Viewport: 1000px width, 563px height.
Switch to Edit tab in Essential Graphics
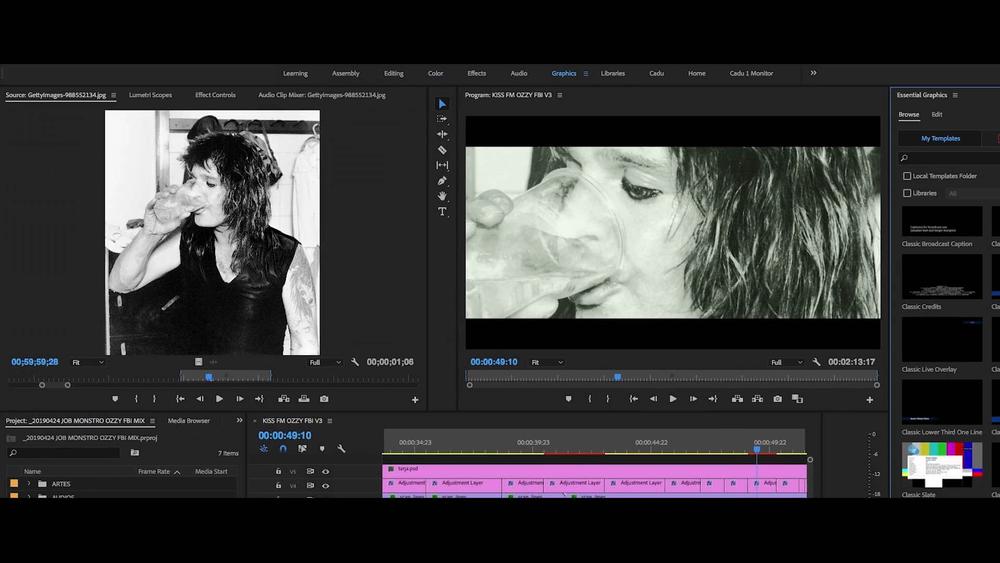click(937, 115)
